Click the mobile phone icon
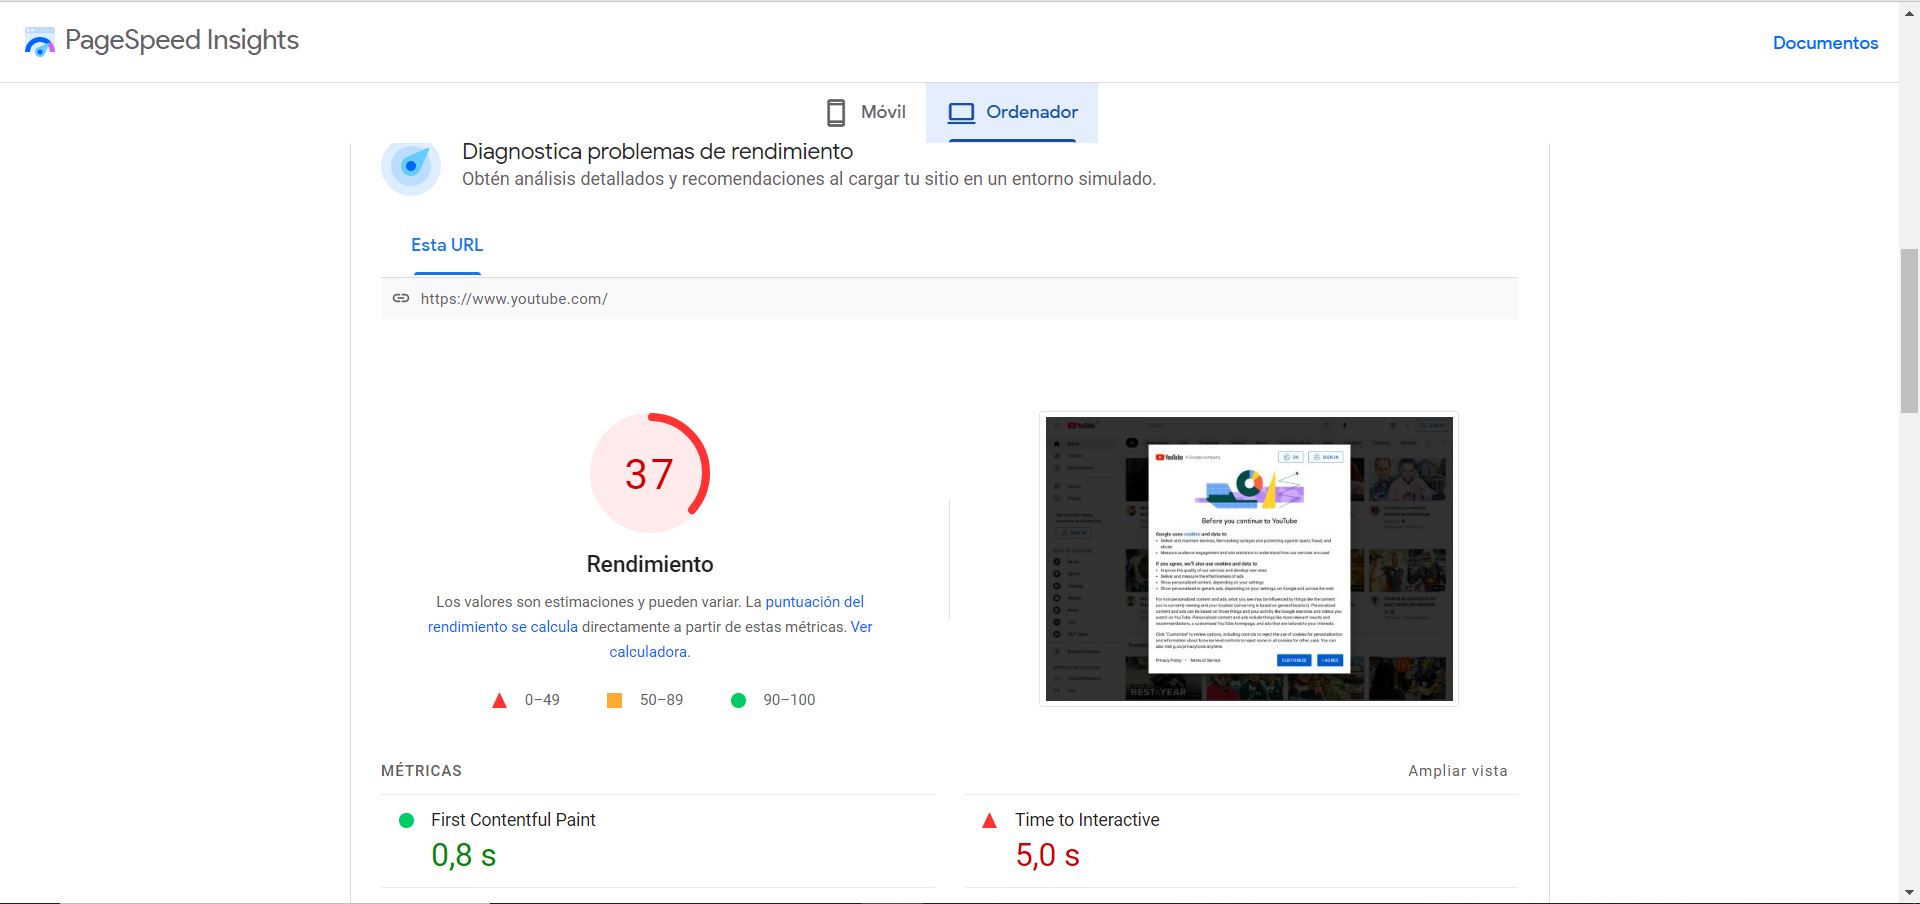The height and width of the screenshot is (904, 1920). [x=836, y=112]
